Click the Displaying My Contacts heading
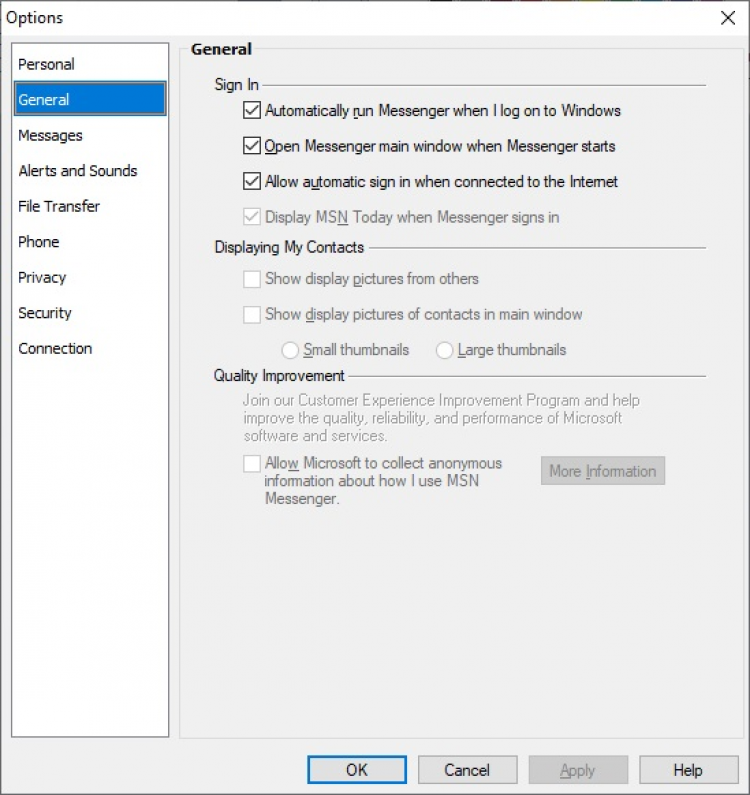 [x=289, y=247]
